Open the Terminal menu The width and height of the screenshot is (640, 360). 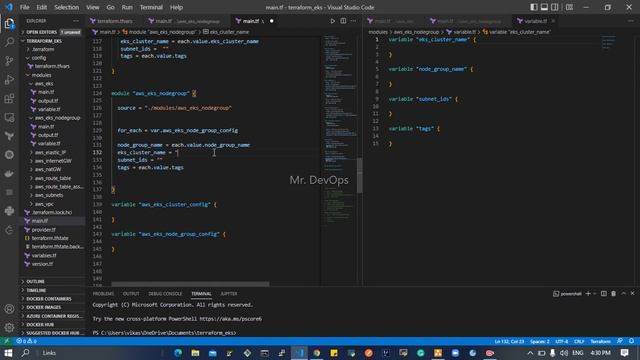point(151,7)
